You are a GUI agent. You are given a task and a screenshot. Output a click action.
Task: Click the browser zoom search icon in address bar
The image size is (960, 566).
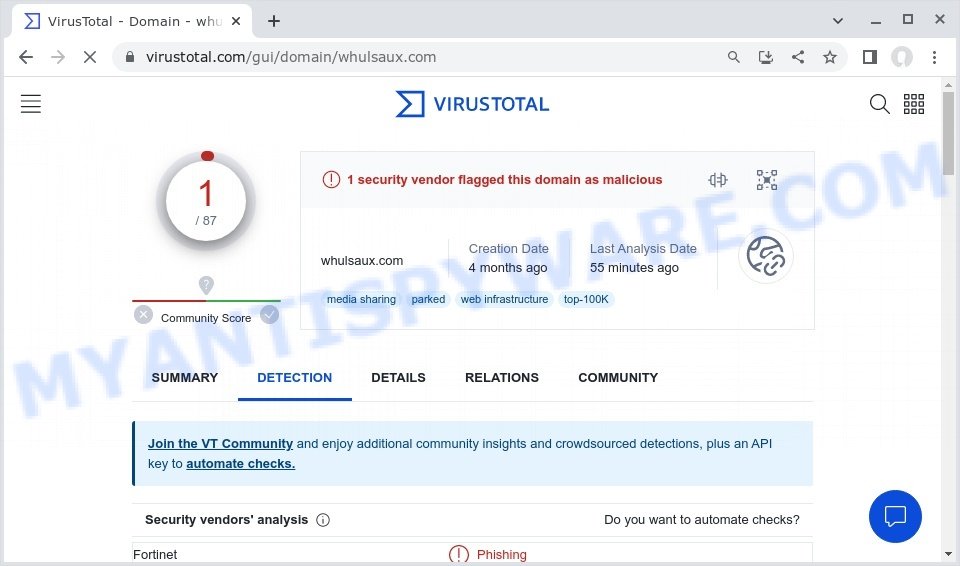(x=733, y=57)
